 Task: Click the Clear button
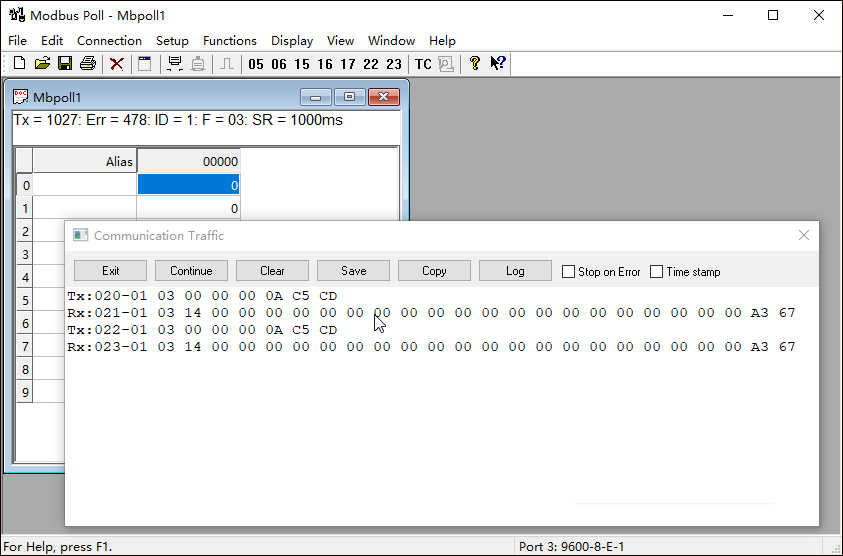tap(272, 270)
